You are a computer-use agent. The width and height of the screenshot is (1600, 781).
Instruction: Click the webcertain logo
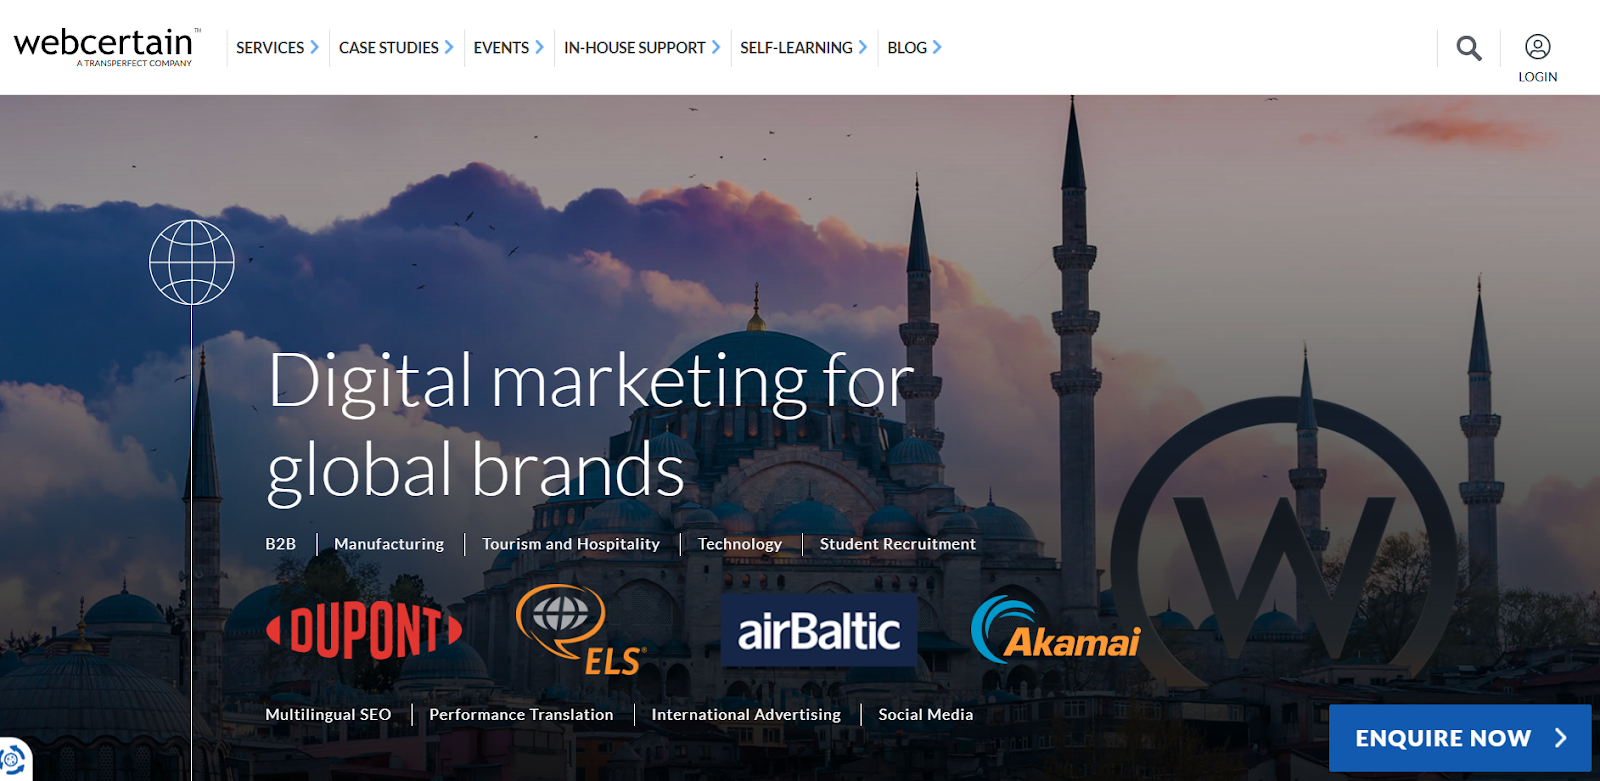106,47
